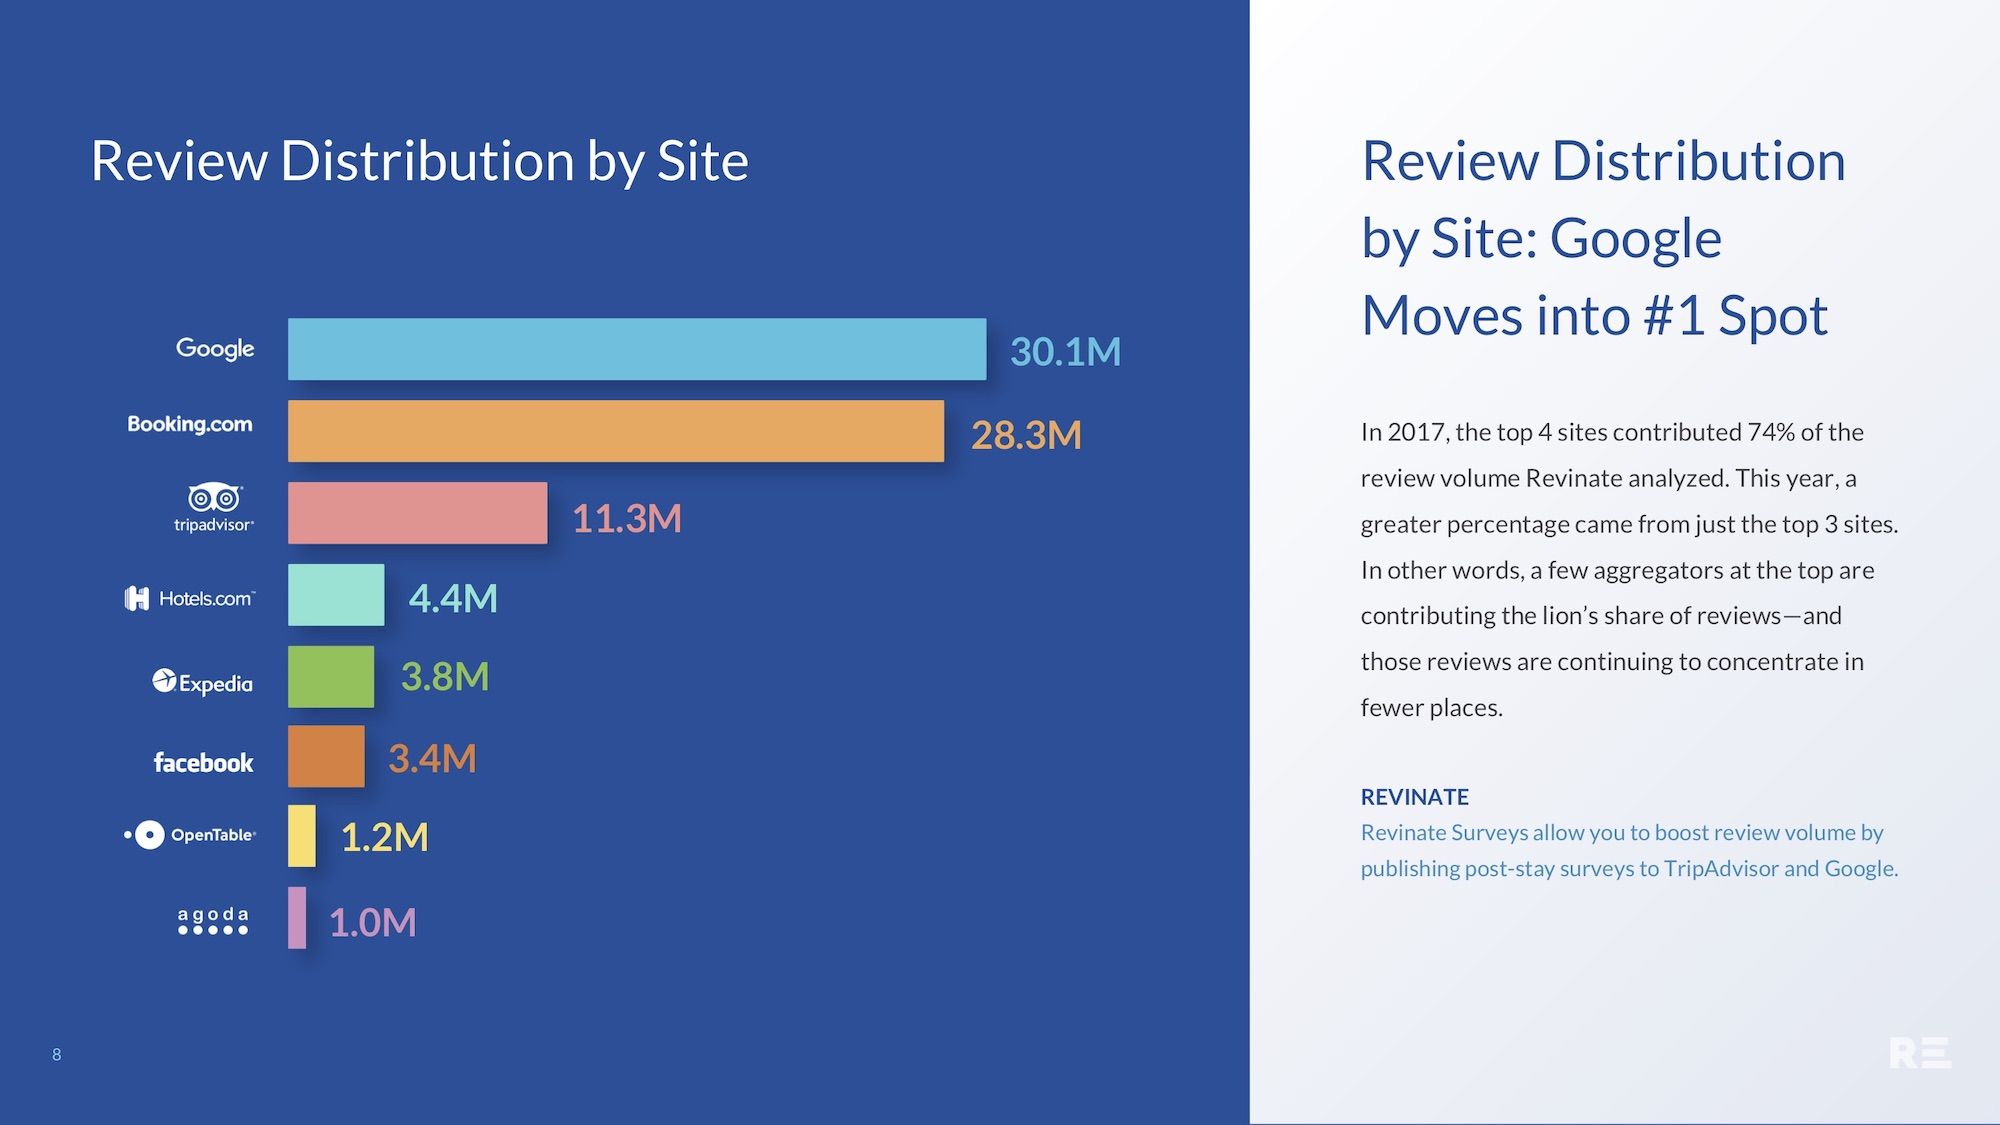
Task: Select the mint Hotels.com bar
Action: (x=336, y=595)
